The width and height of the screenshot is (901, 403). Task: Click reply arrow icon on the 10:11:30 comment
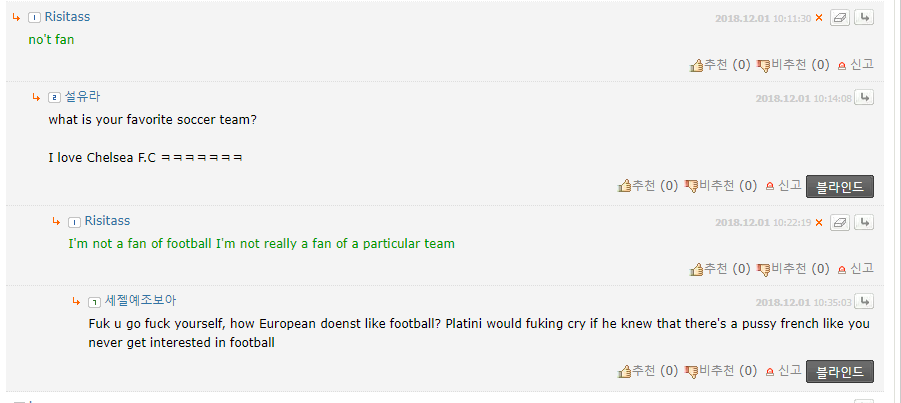pos(864,18)
